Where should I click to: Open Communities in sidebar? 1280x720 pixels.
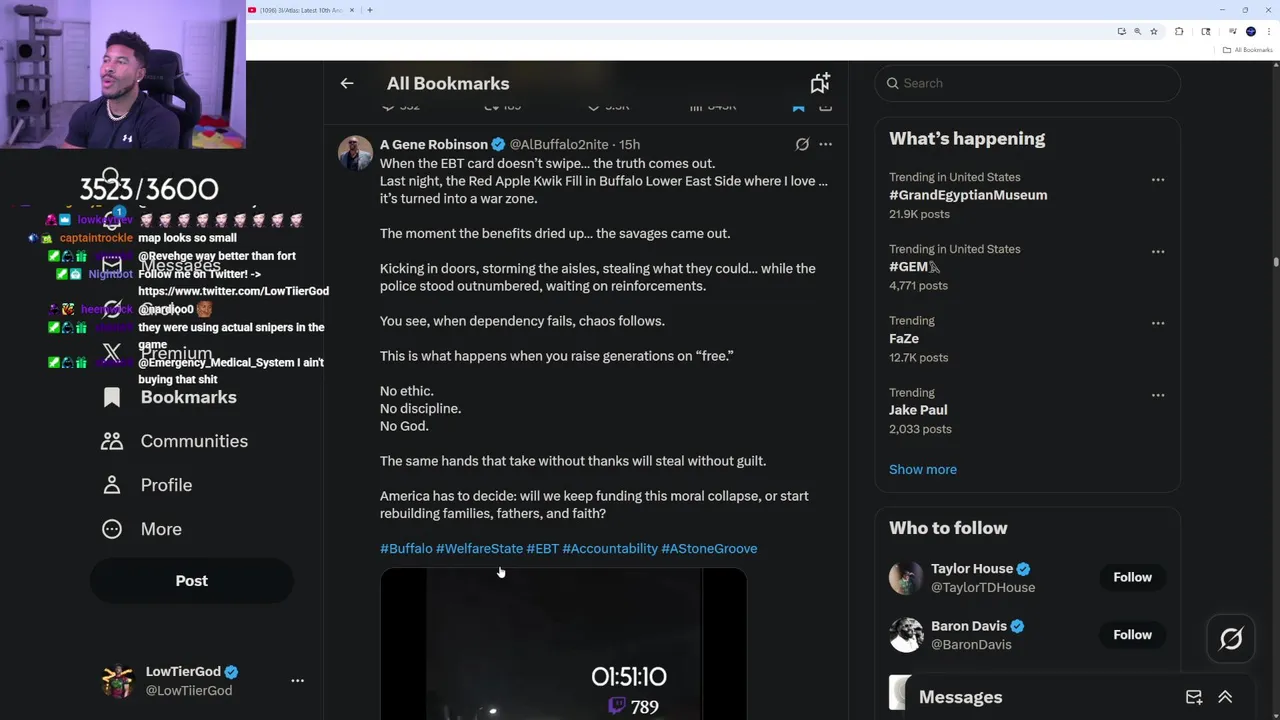(x=175, y=441)
